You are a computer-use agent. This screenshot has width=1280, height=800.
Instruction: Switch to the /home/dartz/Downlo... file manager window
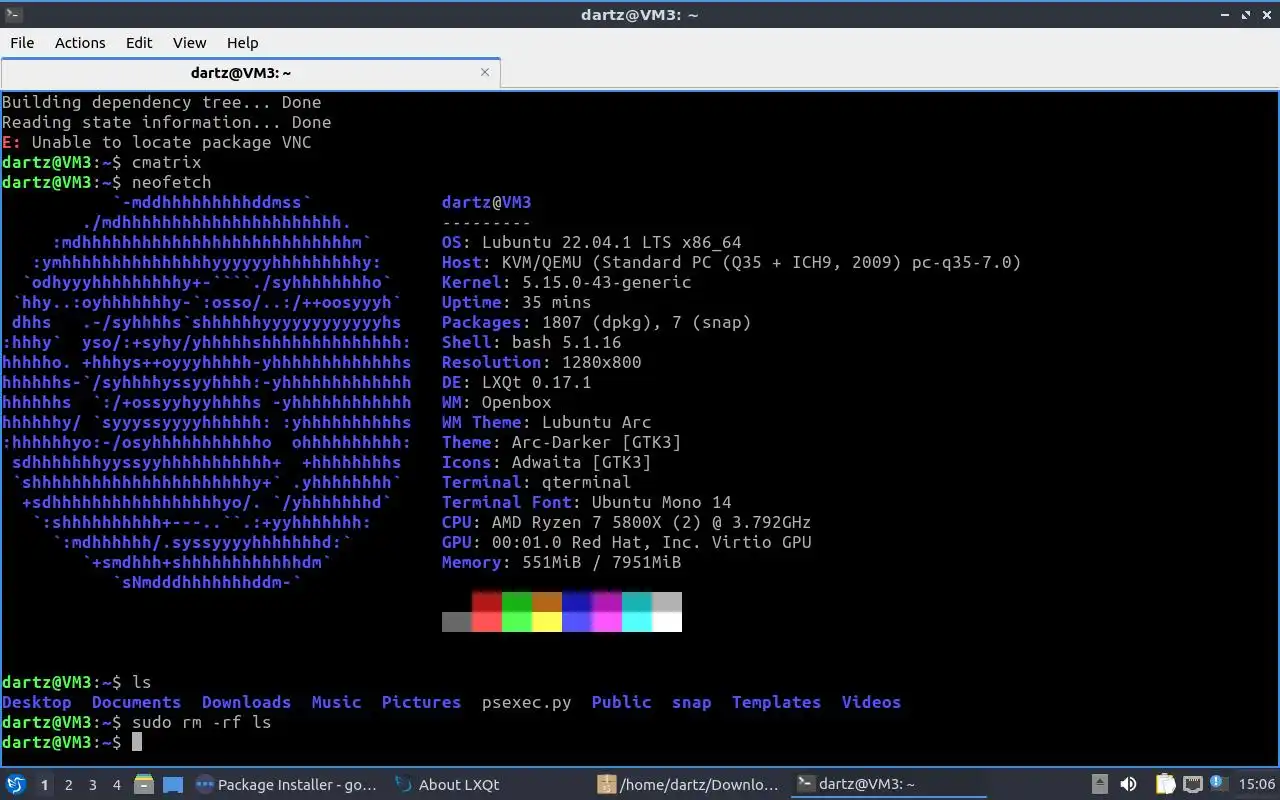pyautogui.click(x=688, y=784)
